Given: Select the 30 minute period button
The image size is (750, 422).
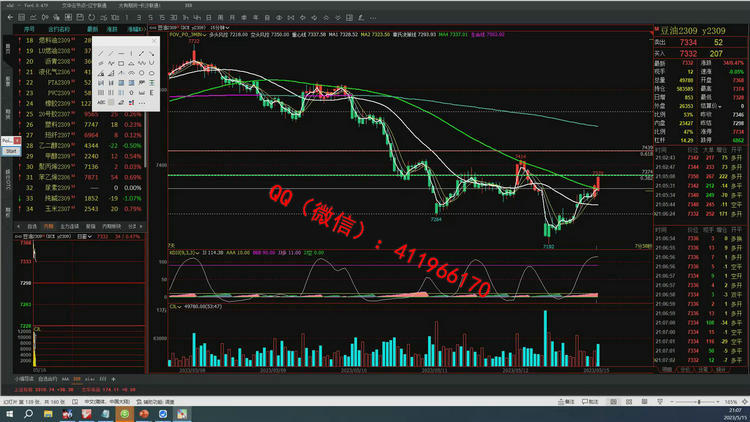Looking at the screenshot, I should point(173,17).
